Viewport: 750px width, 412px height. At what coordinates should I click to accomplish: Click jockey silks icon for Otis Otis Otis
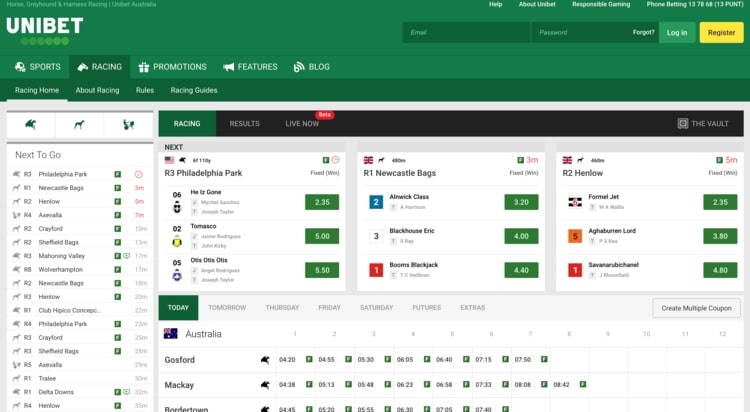pos(177,276)
